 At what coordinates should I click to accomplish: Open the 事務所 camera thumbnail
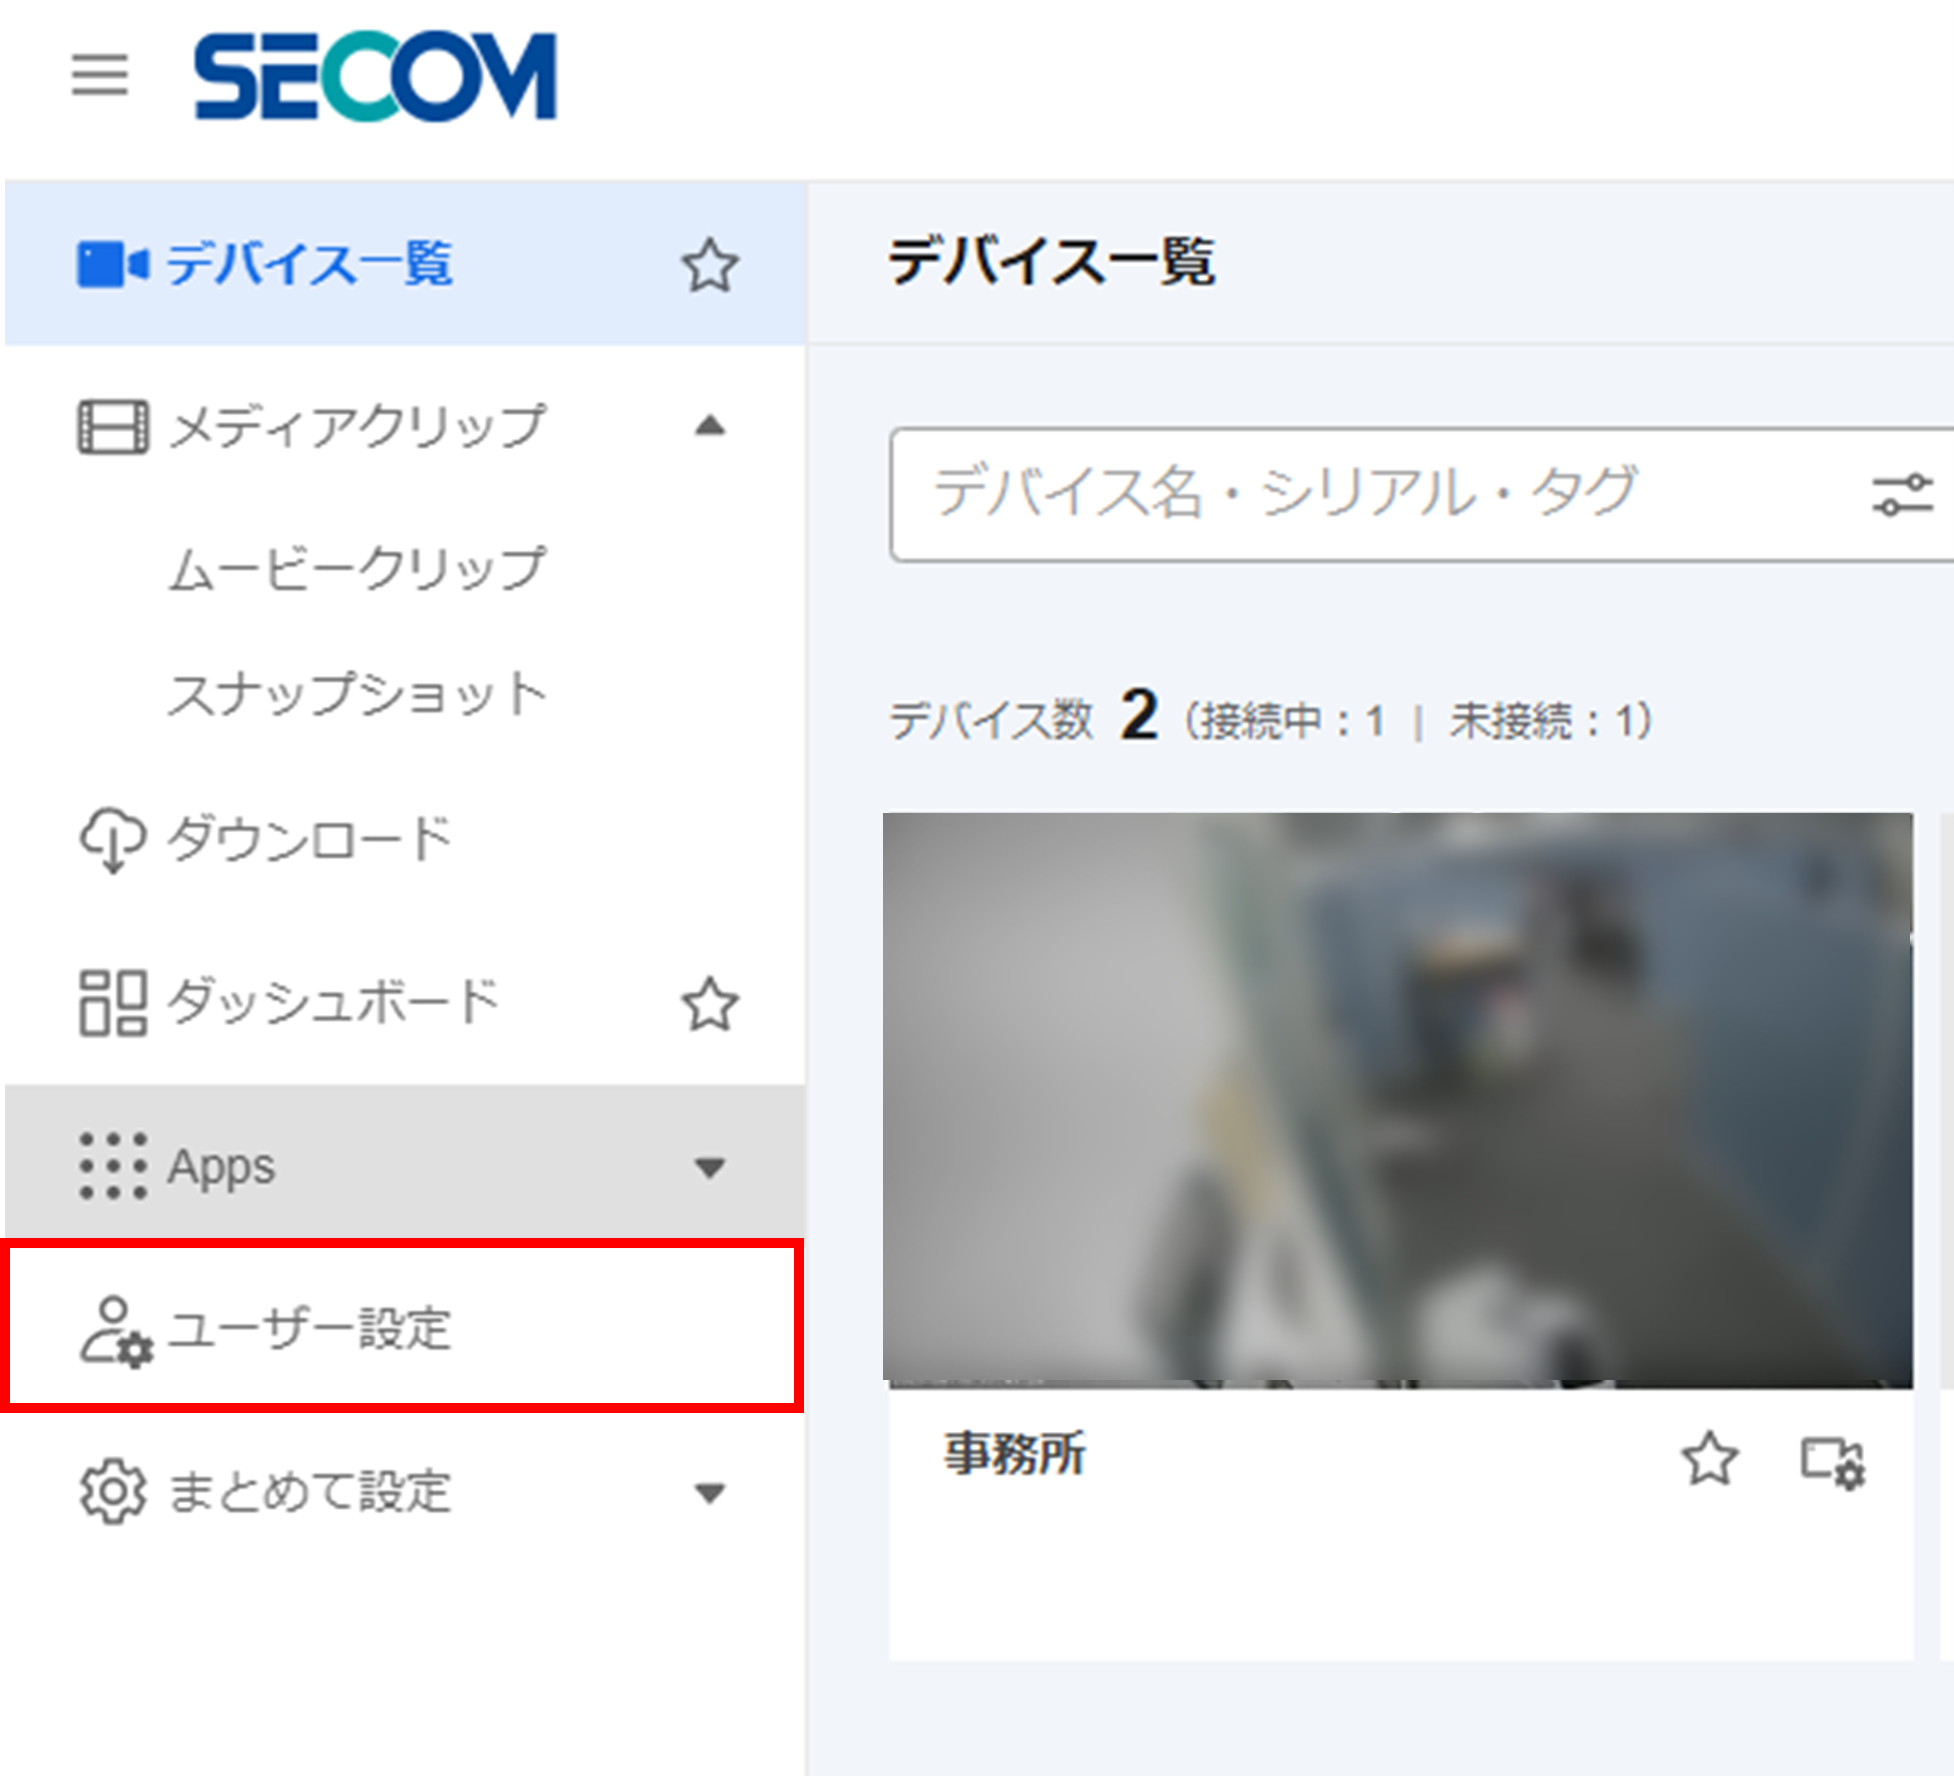pyautogui.click(x=1398, y=1100)
